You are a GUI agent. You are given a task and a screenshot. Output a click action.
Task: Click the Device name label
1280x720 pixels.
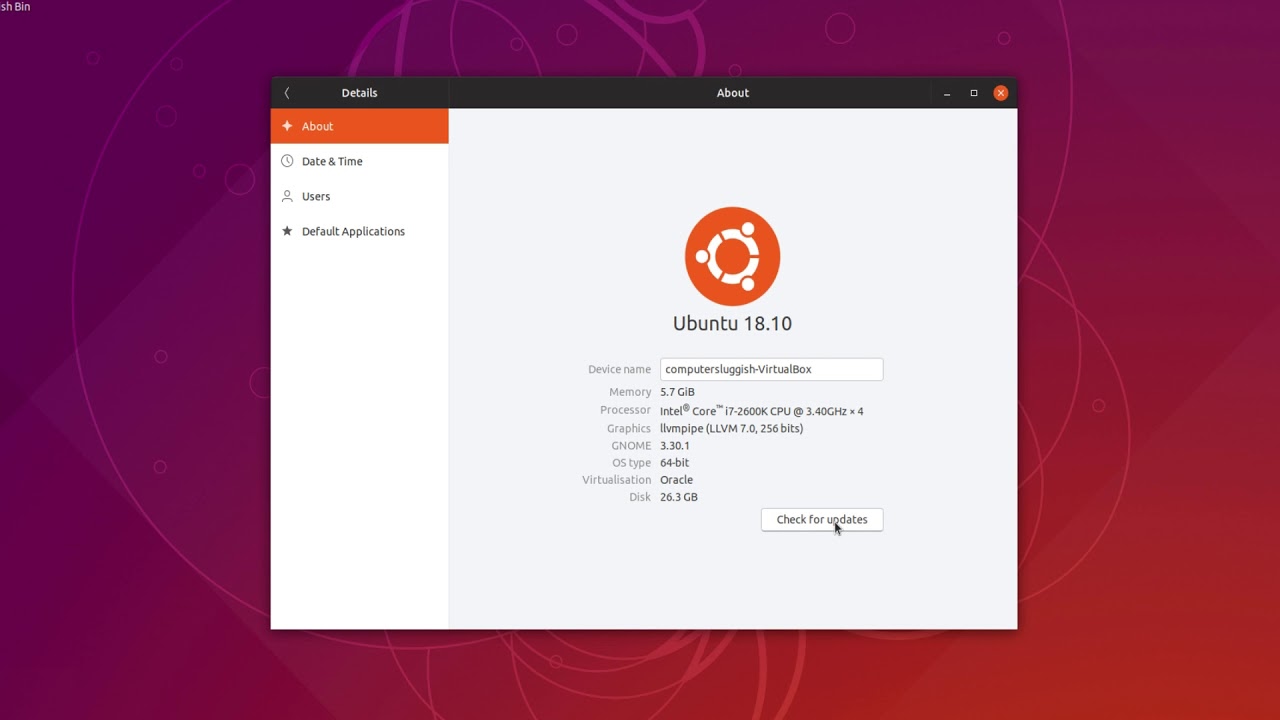[x=619, y=369]
